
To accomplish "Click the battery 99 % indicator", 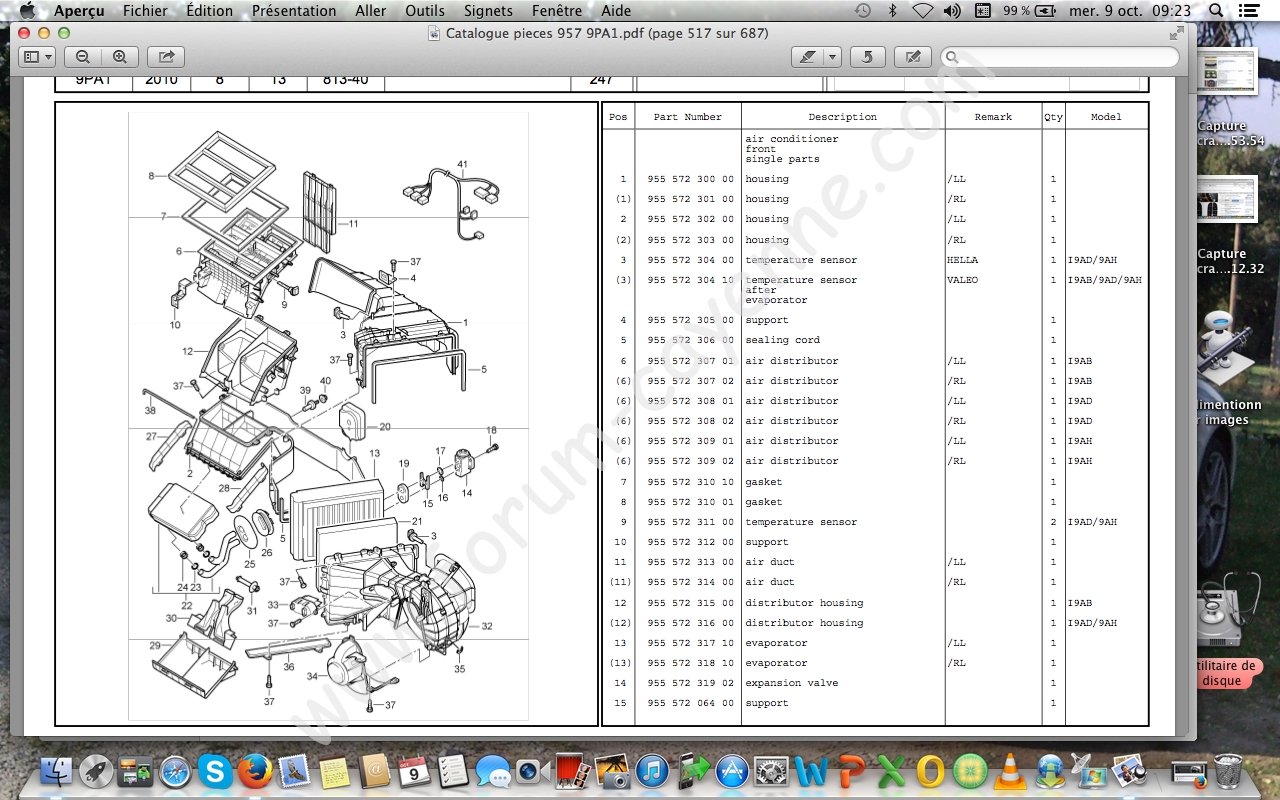I will [x=1030, y=11].
